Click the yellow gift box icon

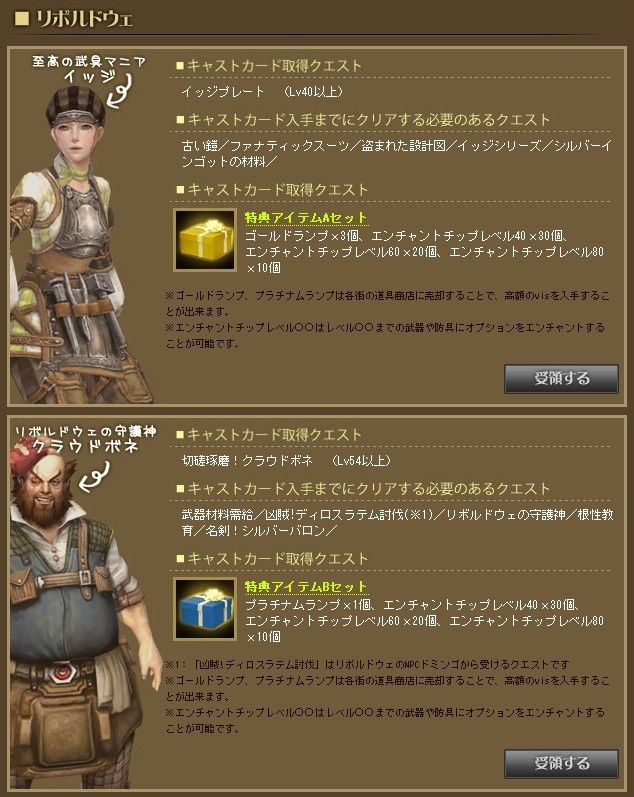pos(205,239)
